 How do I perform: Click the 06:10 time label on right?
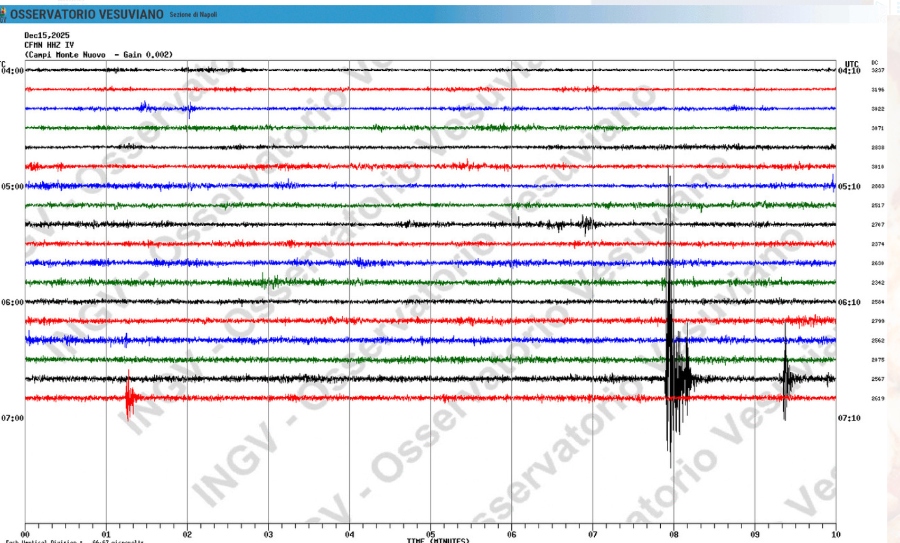[x=848, y=302]
